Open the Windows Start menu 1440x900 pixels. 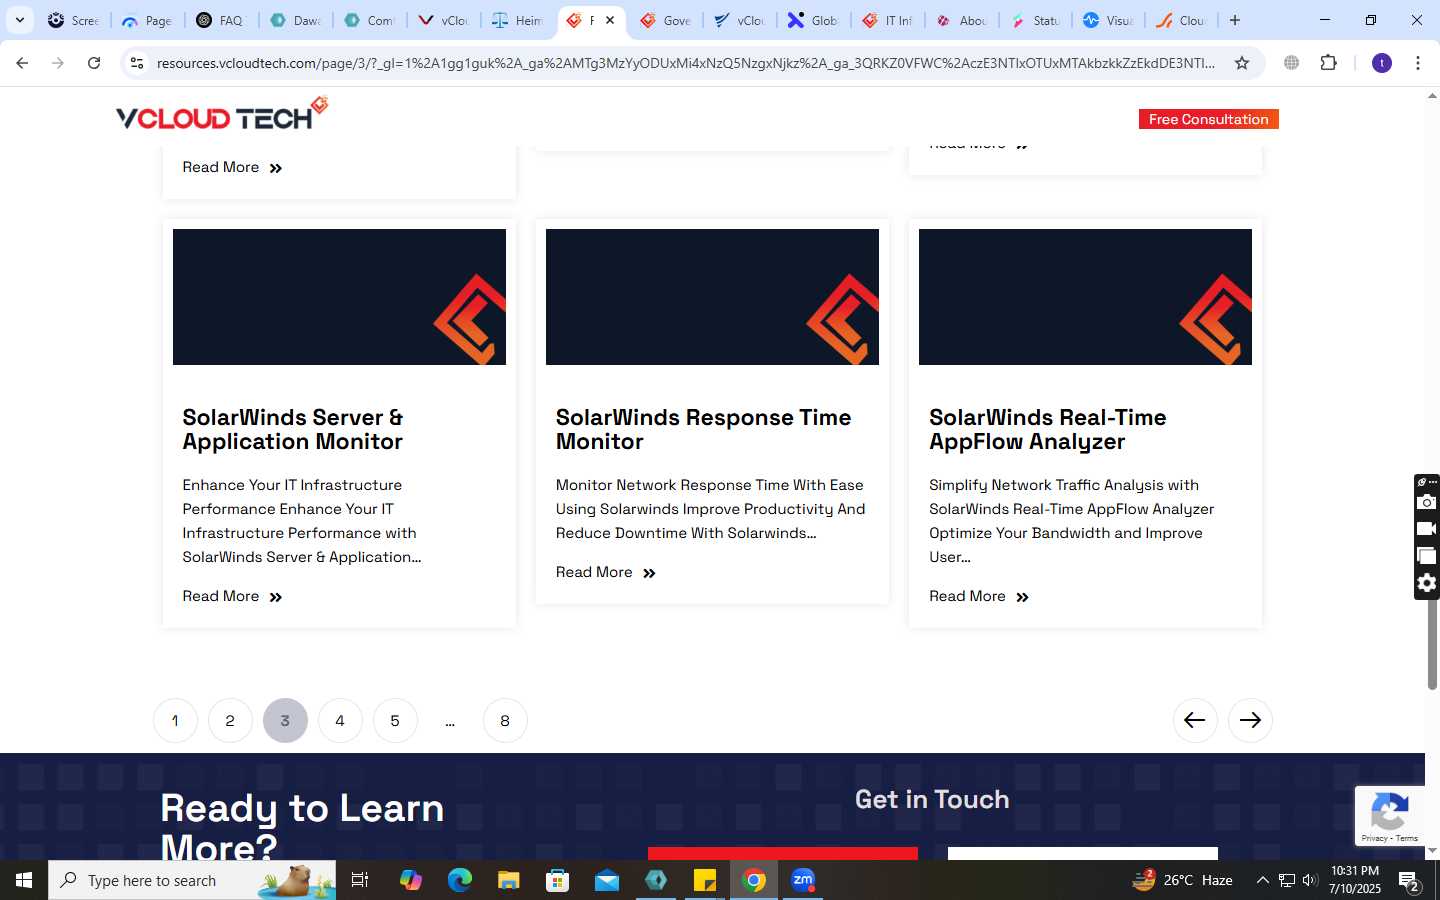[24, 880]
